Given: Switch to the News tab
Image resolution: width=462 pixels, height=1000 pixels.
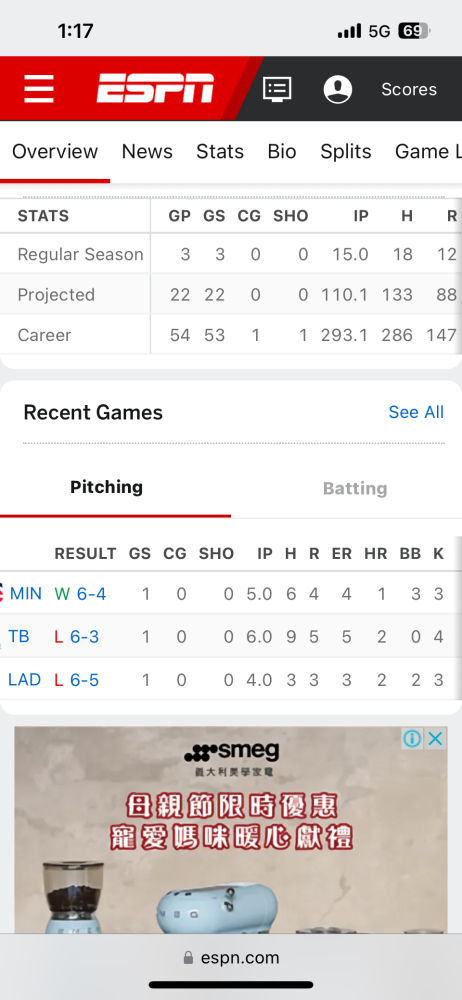Looking at the screenshot, I should 147,151.
